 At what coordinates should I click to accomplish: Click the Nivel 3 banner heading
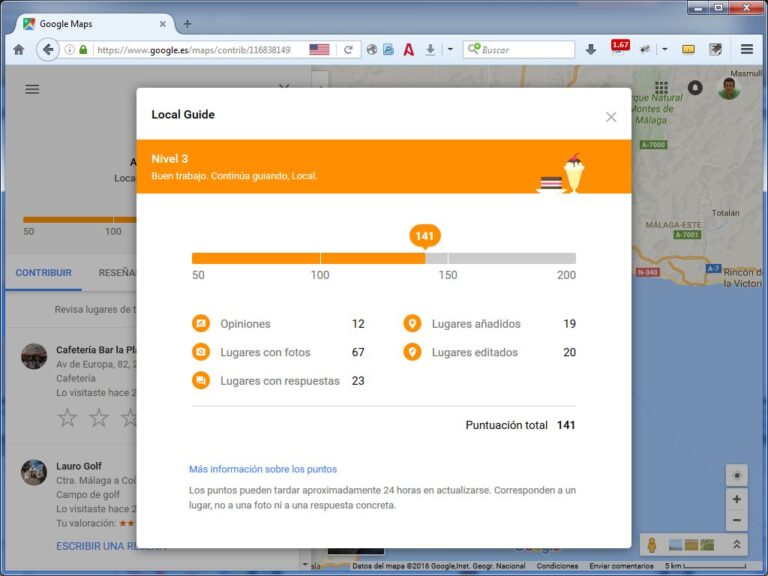point(169,159)
